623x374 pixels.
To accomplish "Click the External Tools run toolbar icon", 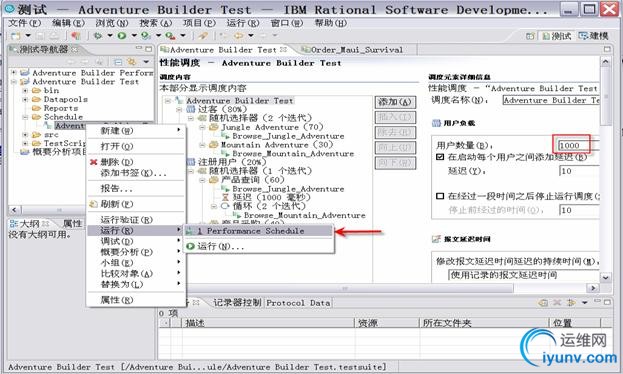I will [170, 36].
